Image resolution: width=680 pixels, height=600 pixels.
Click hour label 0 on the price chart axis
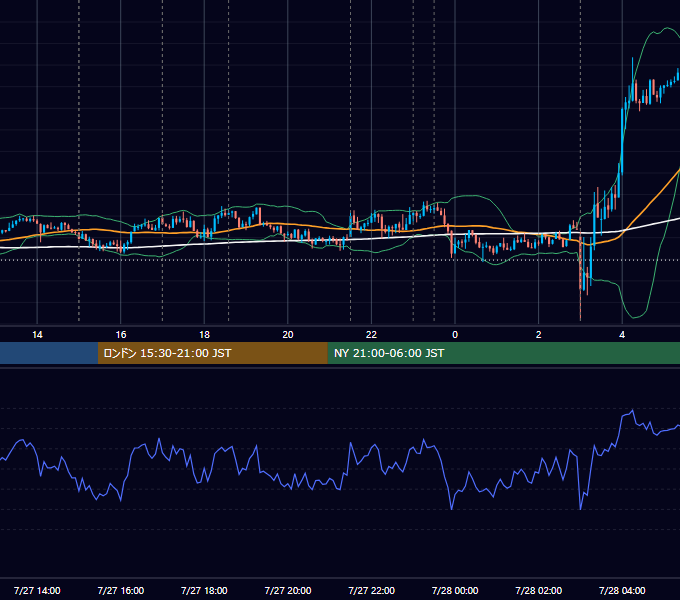pyautogui.click(x=455, y=335)
